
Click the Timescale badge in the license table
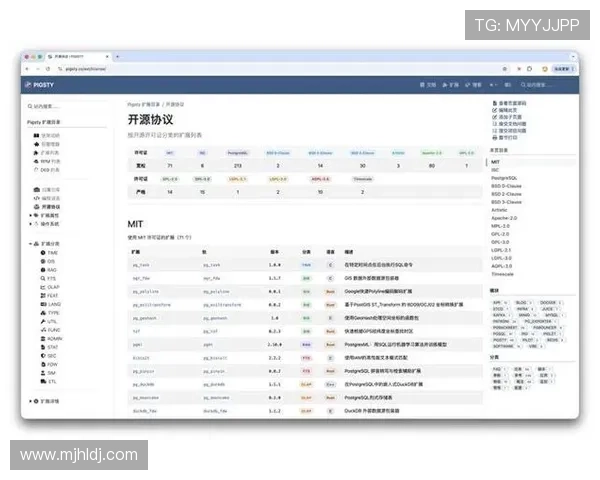click(x=362, y=179)
